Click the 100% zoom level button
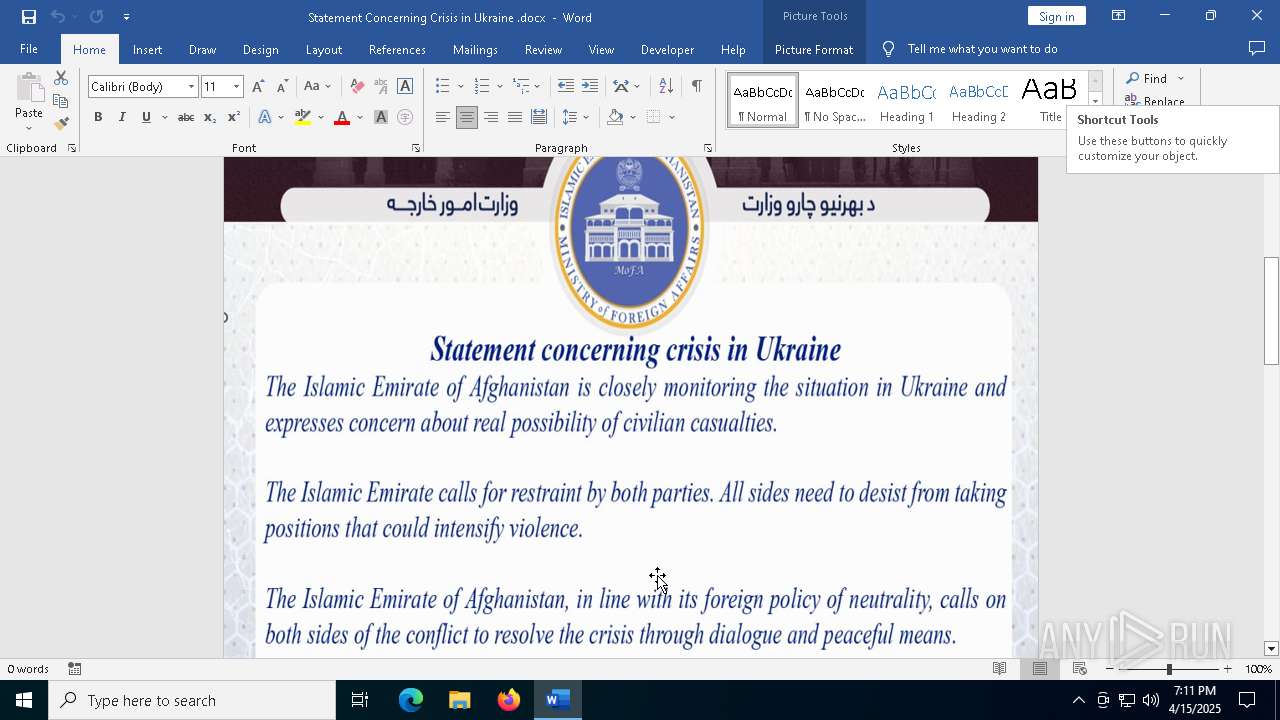This screenshot has height=720, width=1280. 1258,669
